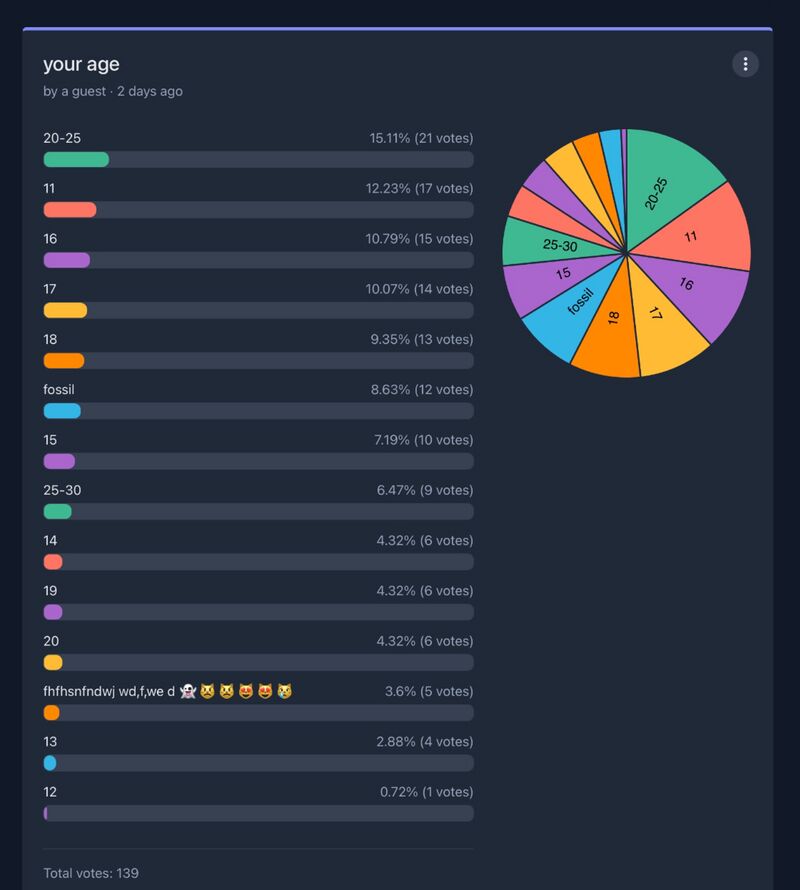This screenshot has width=800, height=890.
Task: Click the '15.11% (21 votes)' label
Action: (x=421, y=138)
